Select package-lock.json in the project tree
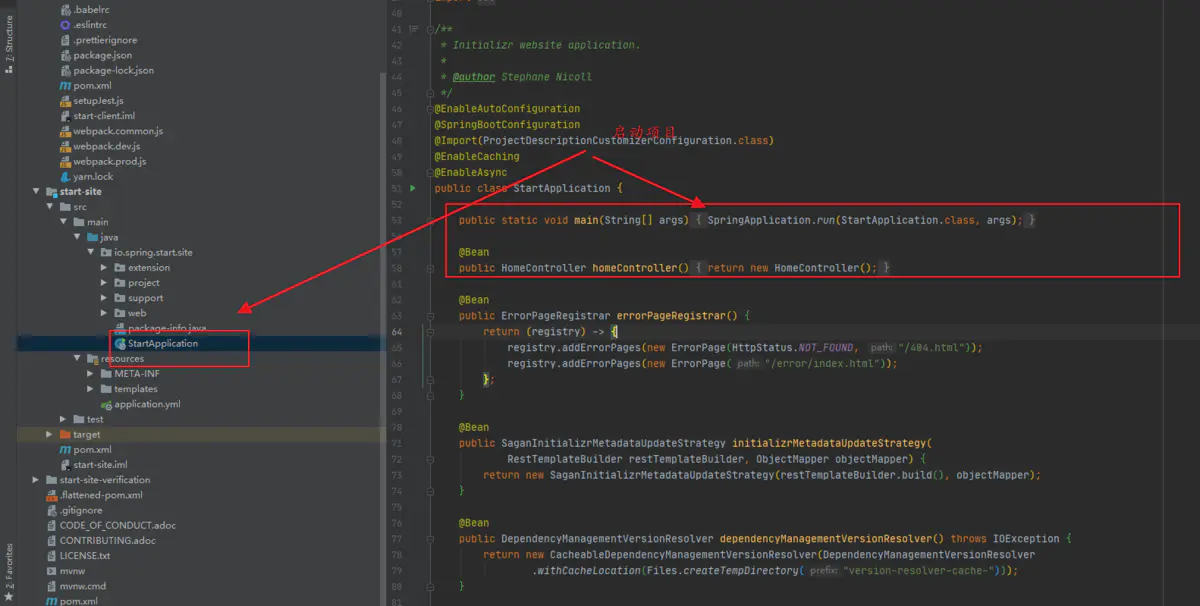 pyautogui.click(x=113, y=71)
